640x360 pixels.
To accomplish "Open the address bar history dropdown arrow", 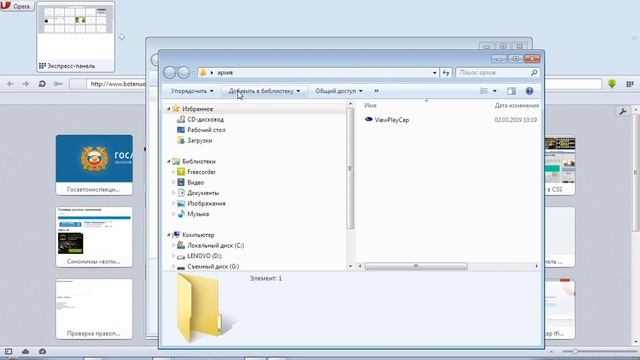I will click(x=434, y=73).
